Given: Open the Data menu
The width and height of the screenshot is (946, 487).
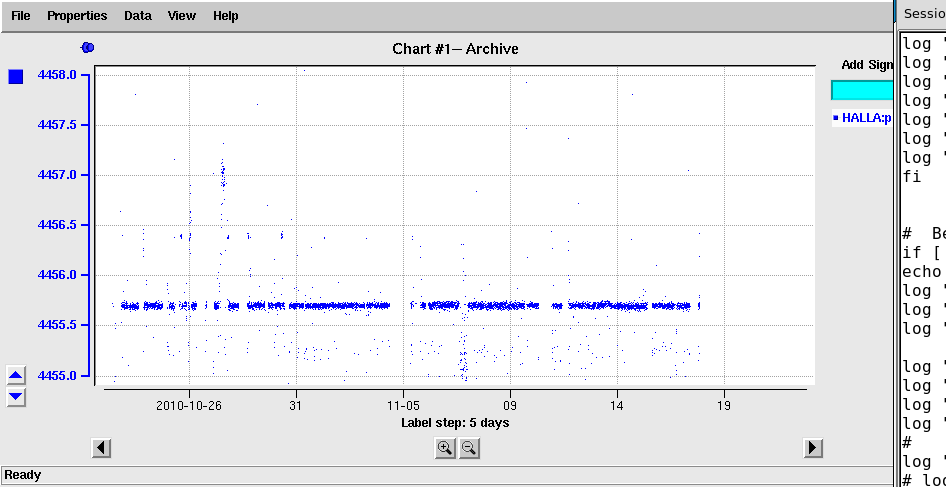Looking at the screenshot, I should pyautogui.click(x=138, y=16).
